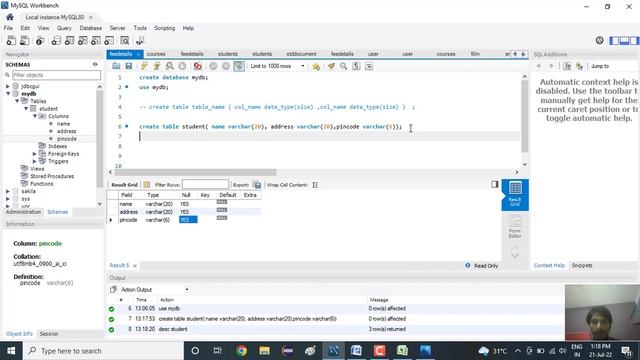Viewport: 640px width, 360px height.
Task: Open a script file using folder icon in editor
Action: [x=116, y=66]
